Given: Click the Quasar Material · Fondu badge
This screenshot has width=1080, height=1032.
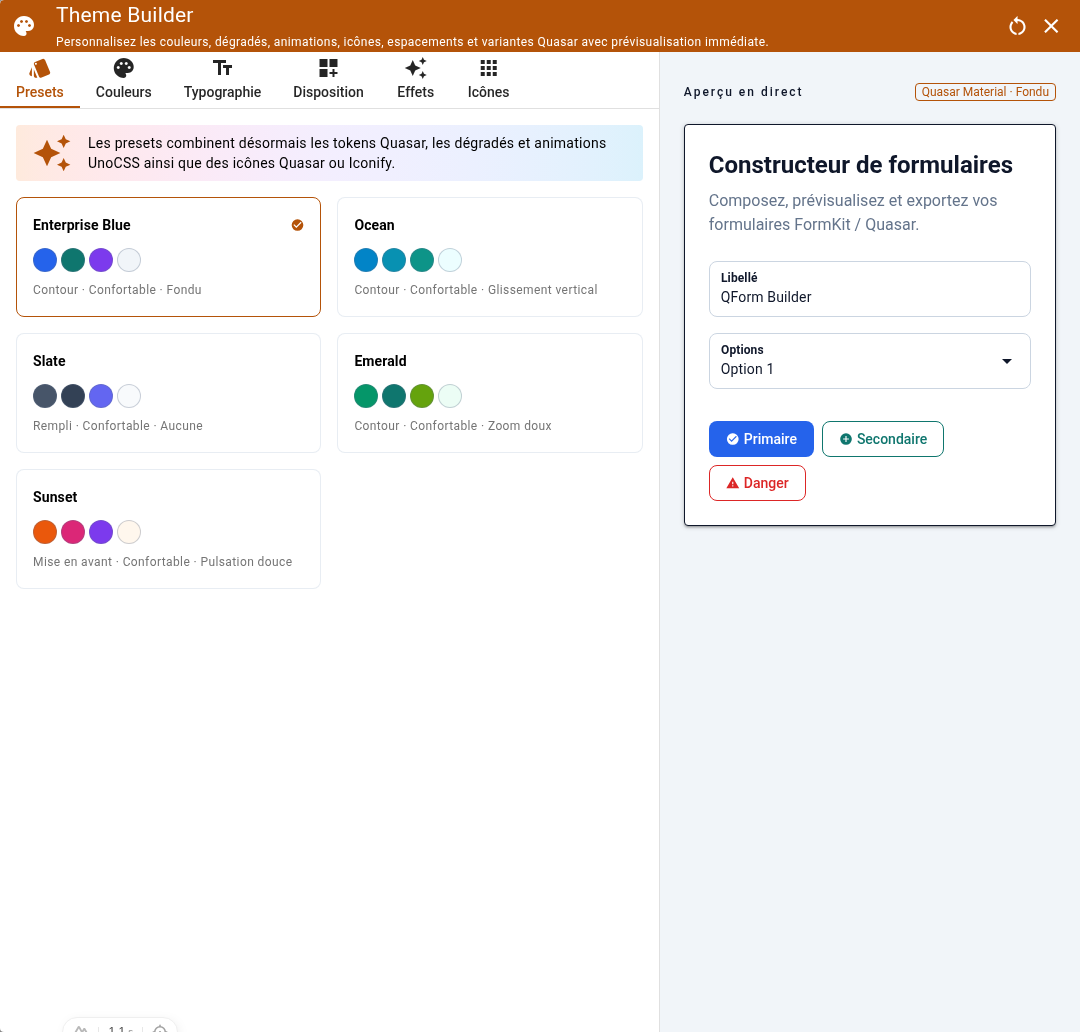Looking at the screenshot, I should (985, 92).
